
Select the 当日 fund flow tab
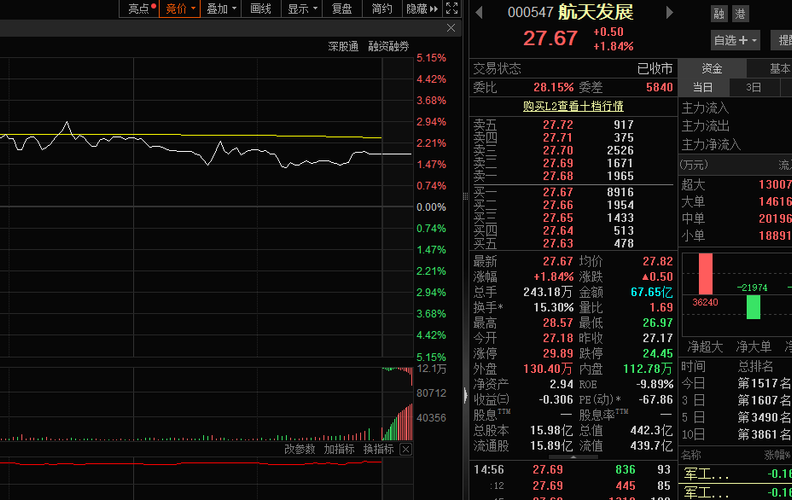point(703,87)
